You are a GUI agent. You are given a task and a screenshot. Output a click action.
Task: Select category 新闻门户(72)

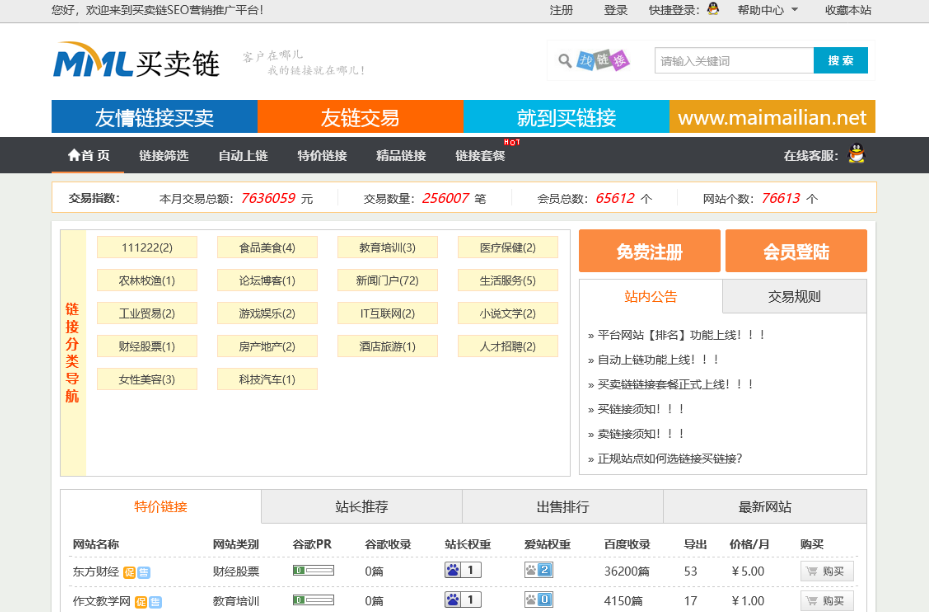(x=387, y=280)
